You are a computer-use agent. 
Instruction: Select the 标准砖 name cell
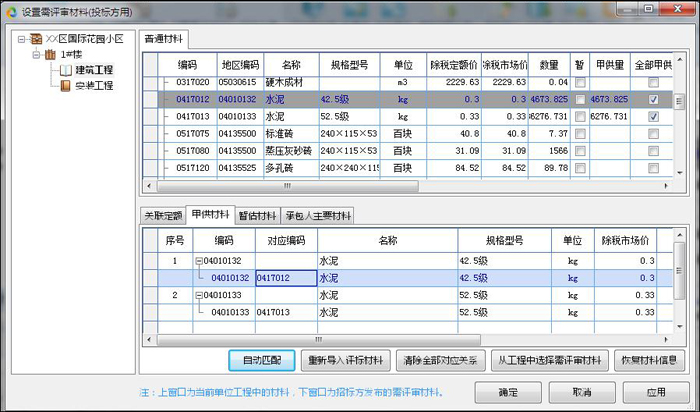[x=291, y=133]
